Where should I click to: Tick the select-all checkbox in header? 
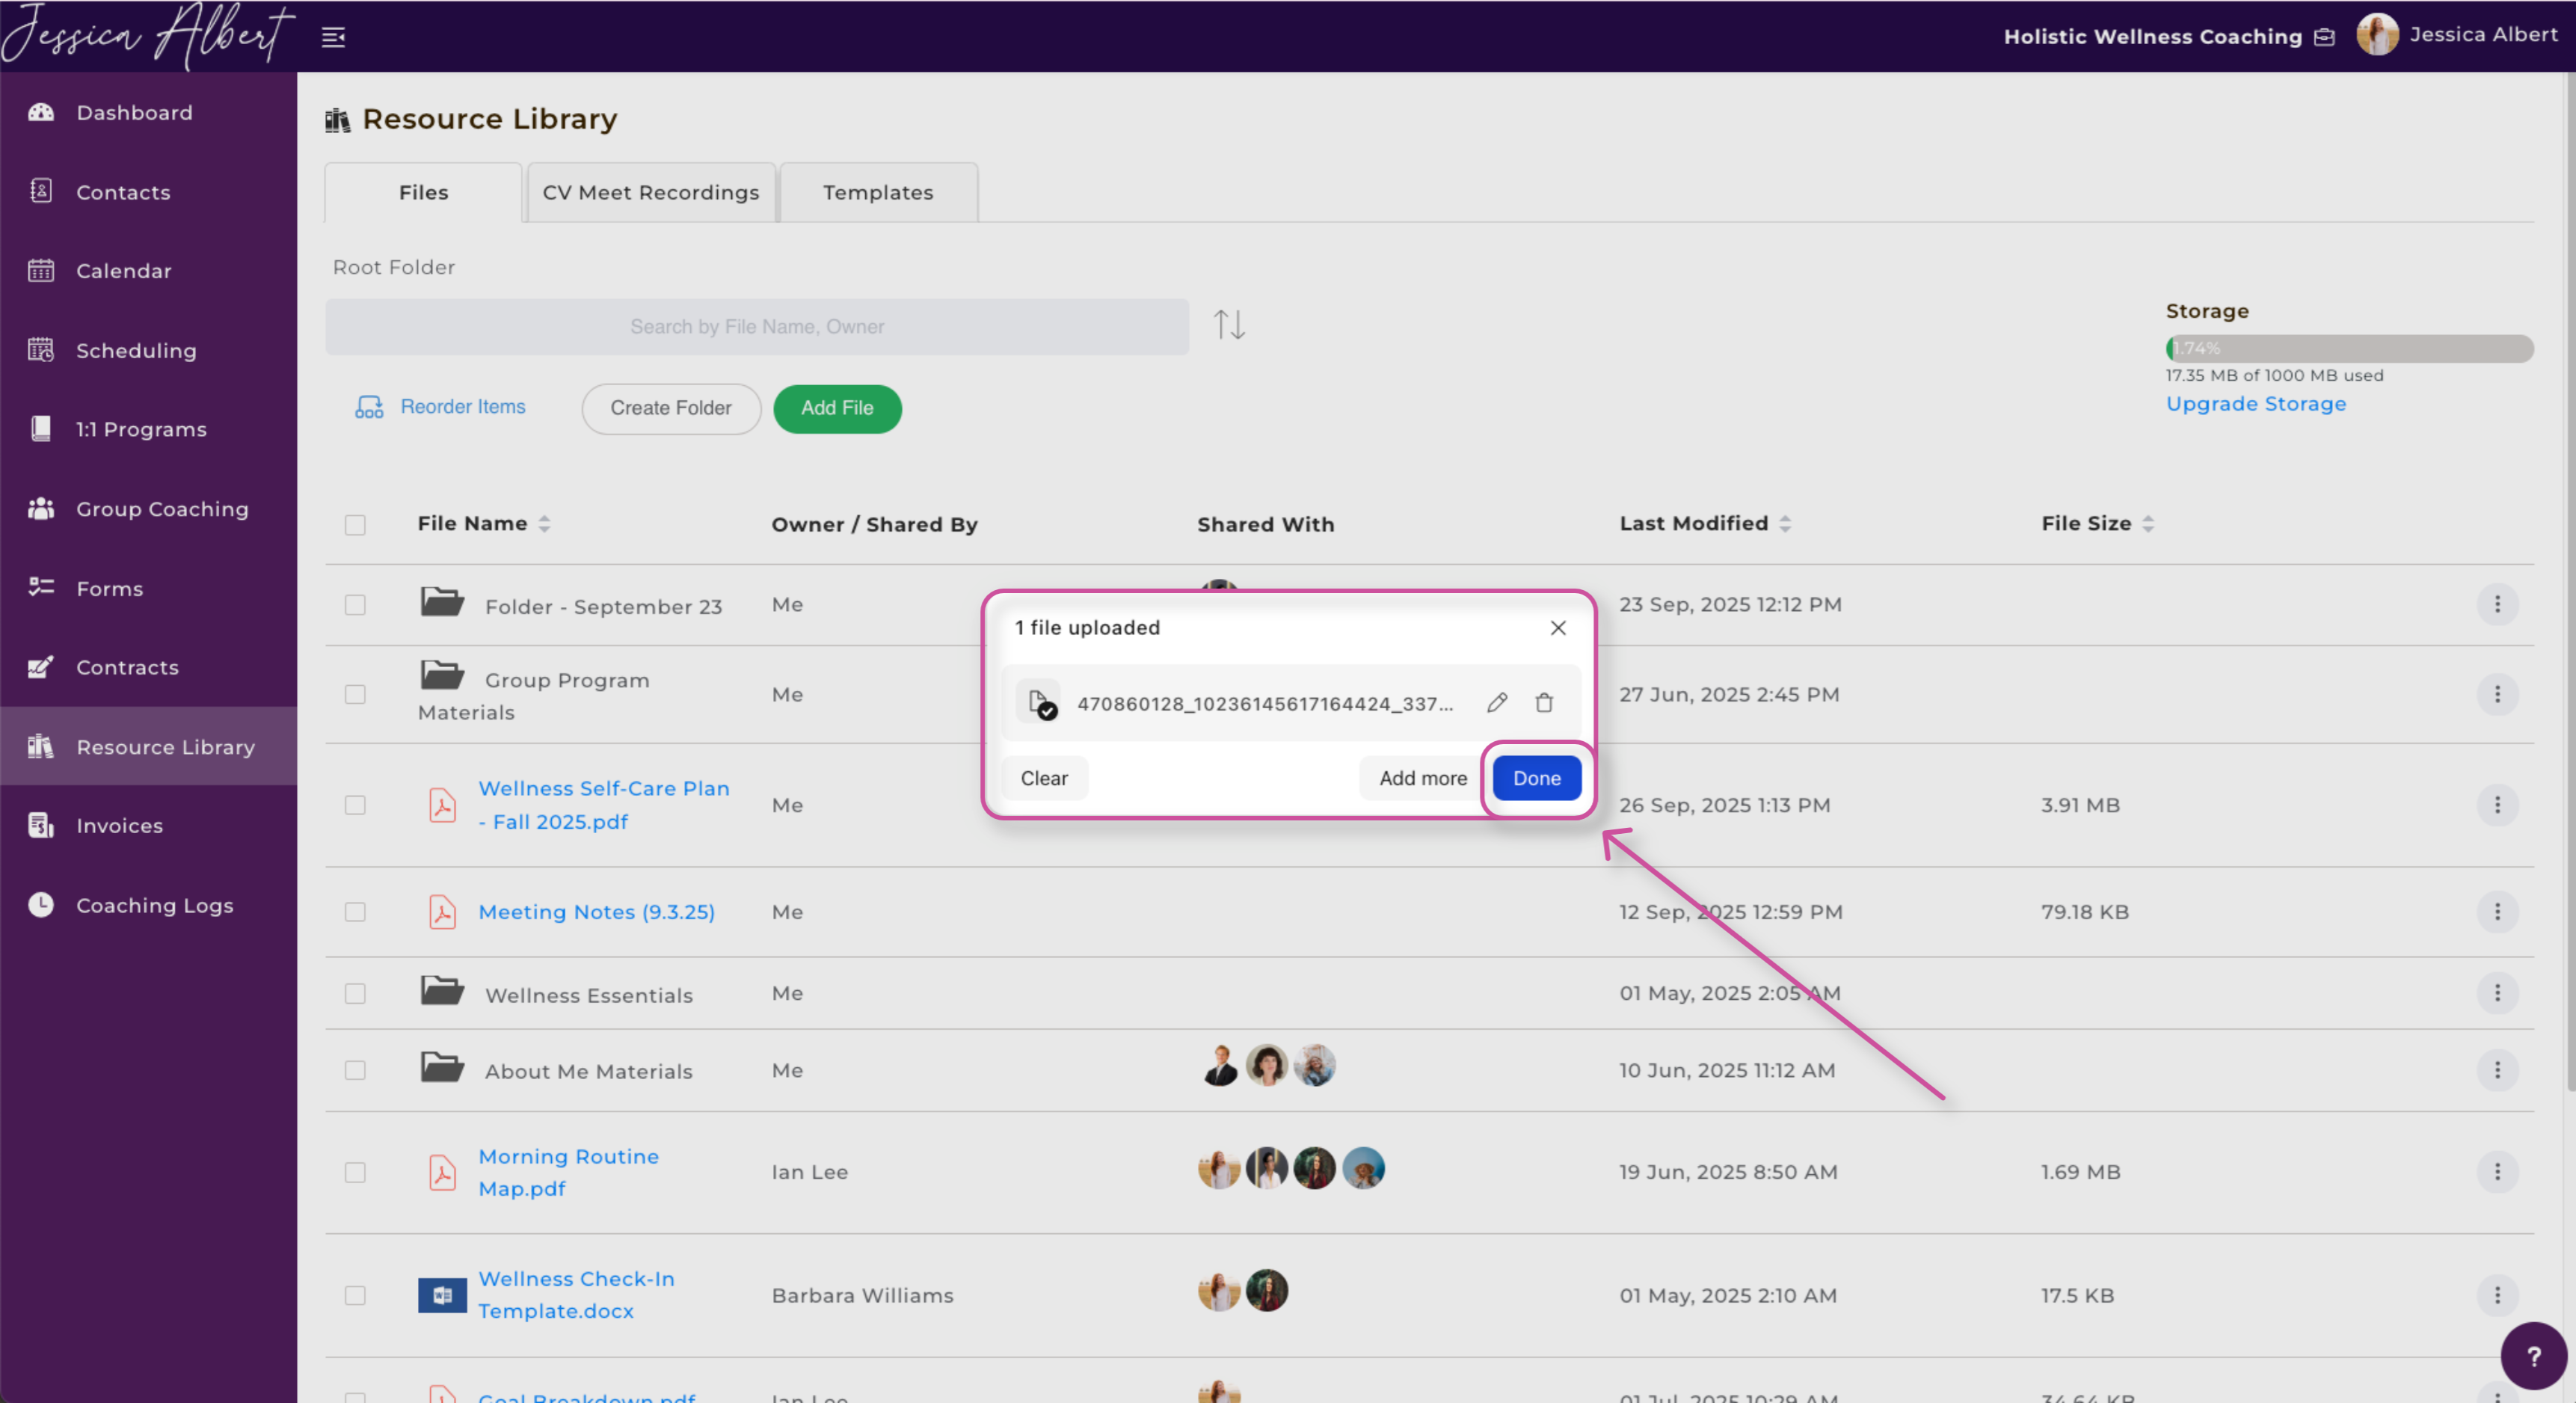point(355,525)
